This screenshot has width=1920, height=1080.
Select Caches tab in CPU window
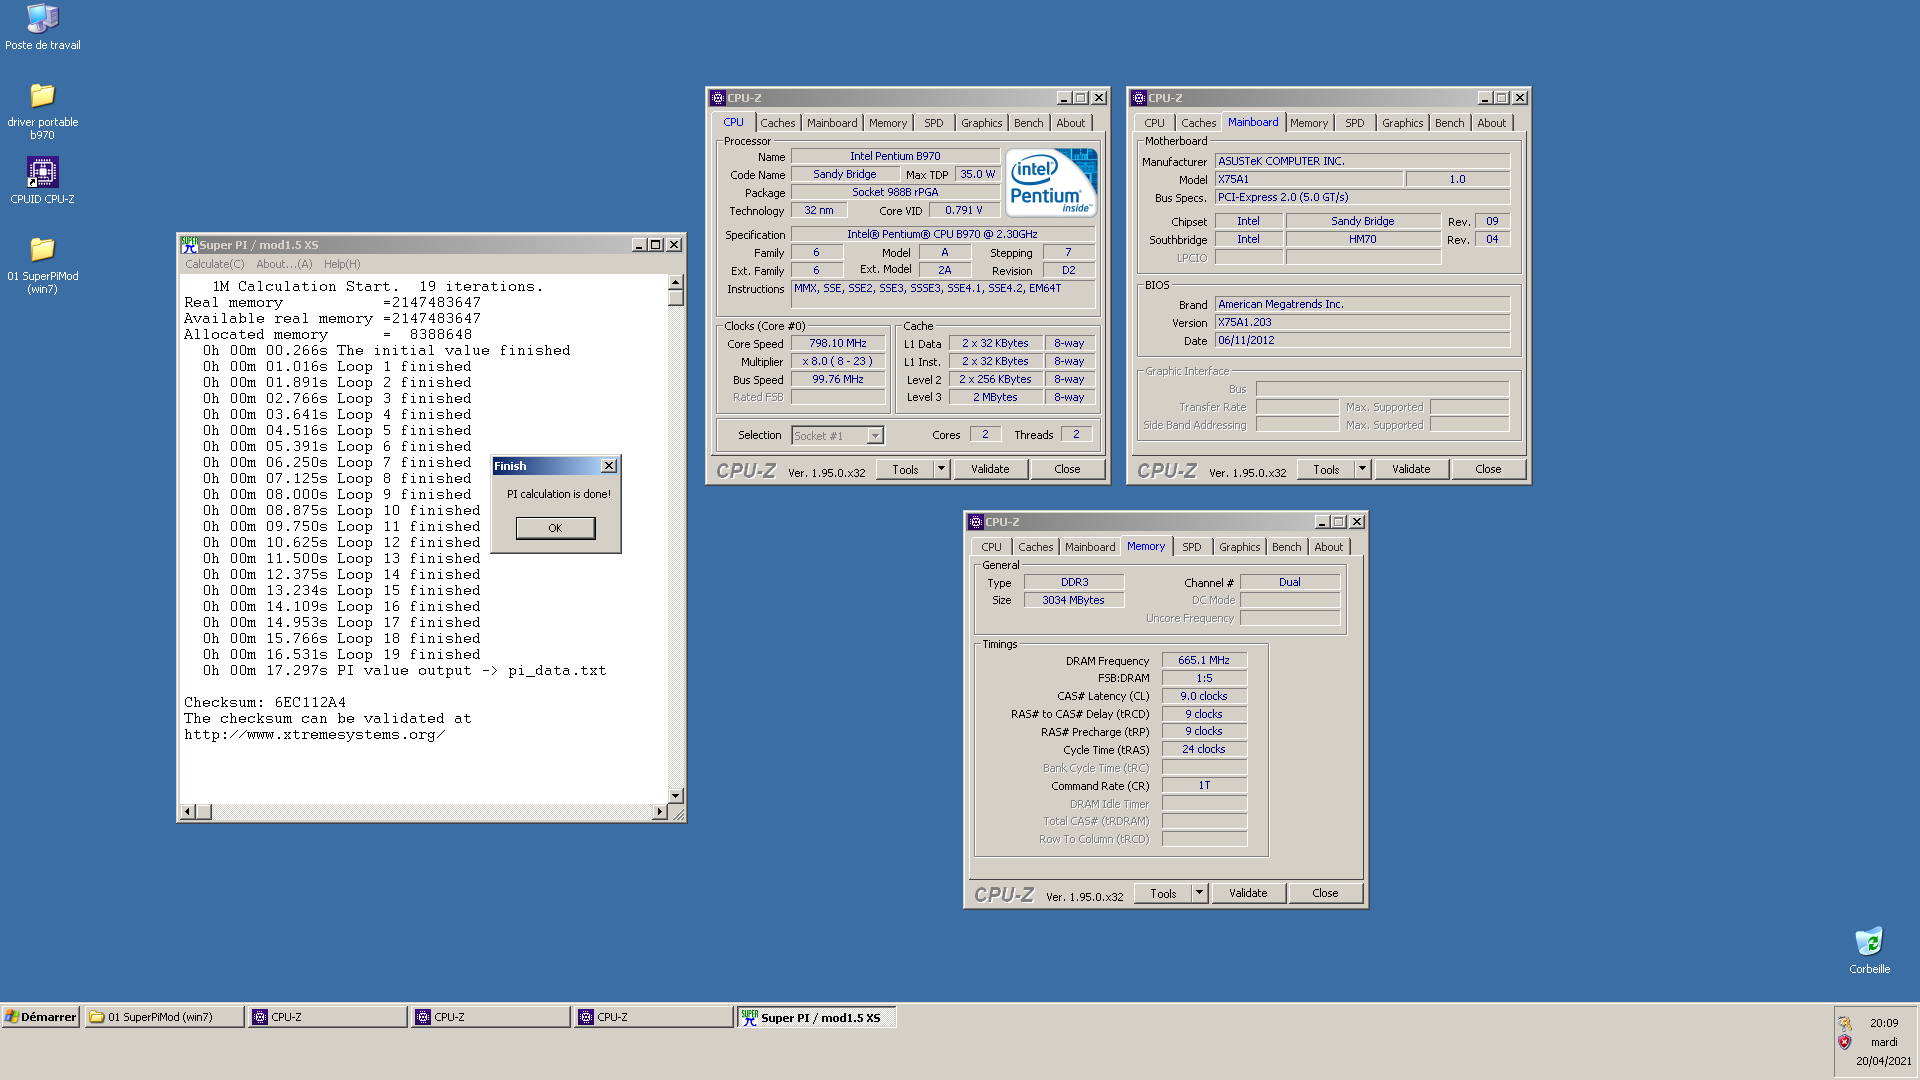pos(777,123)
